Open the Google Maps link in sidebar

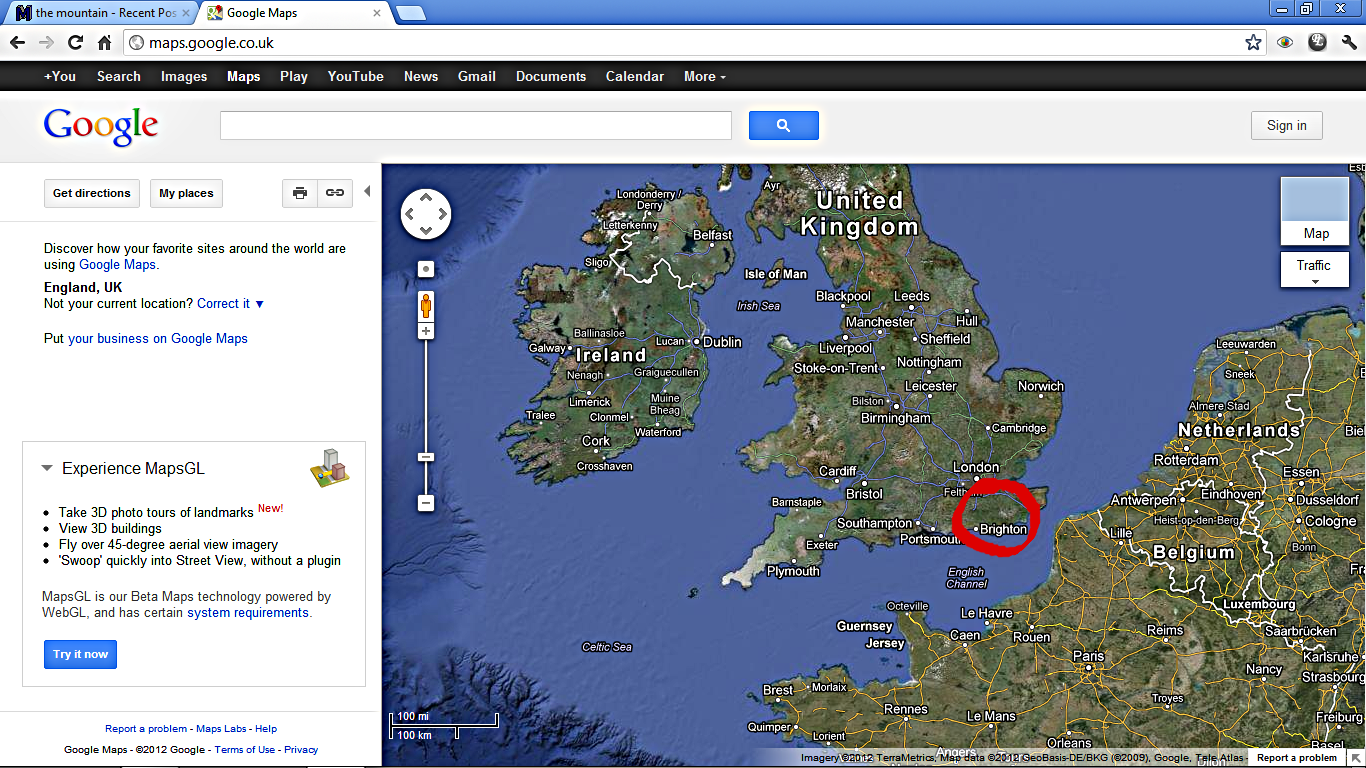(x=117, y=264)
